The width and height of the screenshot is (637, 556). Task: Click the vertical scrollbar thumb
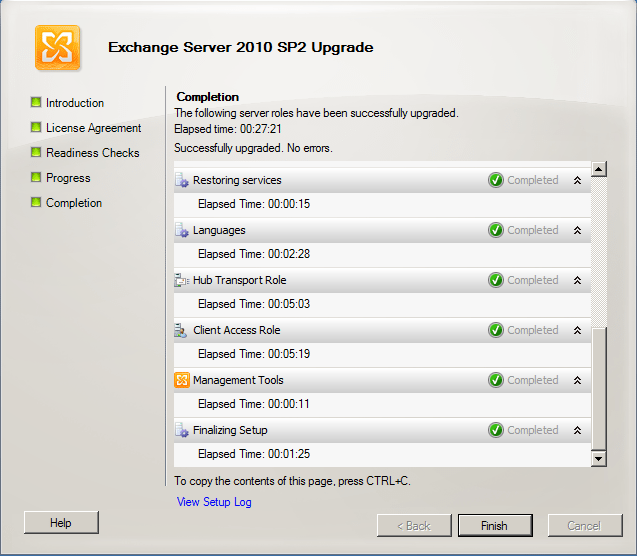point(599,389)
